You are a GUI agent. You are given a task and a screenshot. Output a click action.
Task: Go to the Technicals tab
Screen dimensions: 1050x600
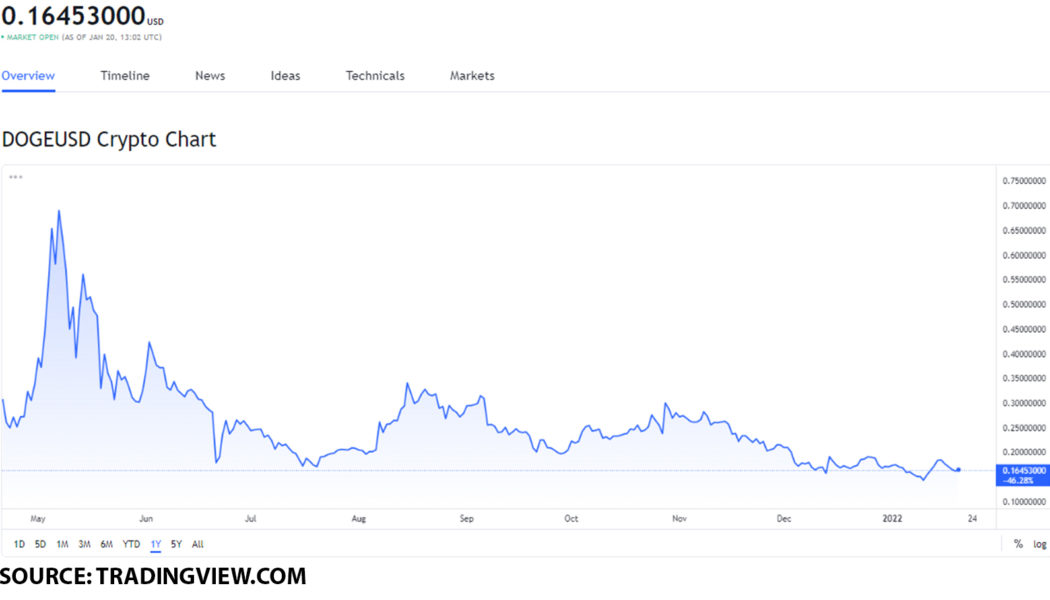tap(374, 75)
